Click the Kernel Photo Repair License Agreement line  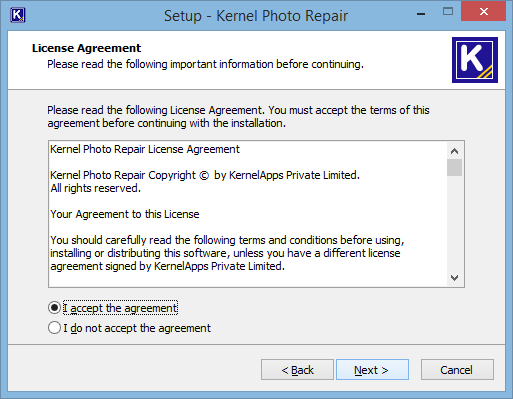[145, 149]
